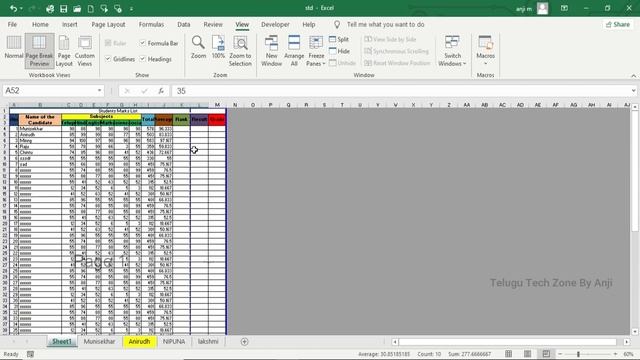Click the Macros button icon
640x360 pixels.
[485, 43]
